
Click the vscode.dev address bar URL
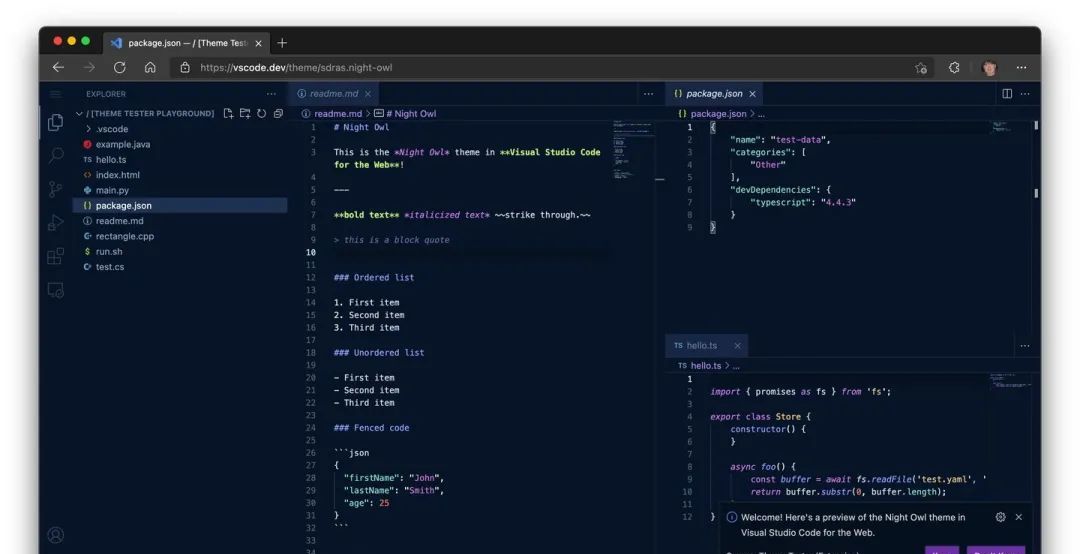point(296,68)
